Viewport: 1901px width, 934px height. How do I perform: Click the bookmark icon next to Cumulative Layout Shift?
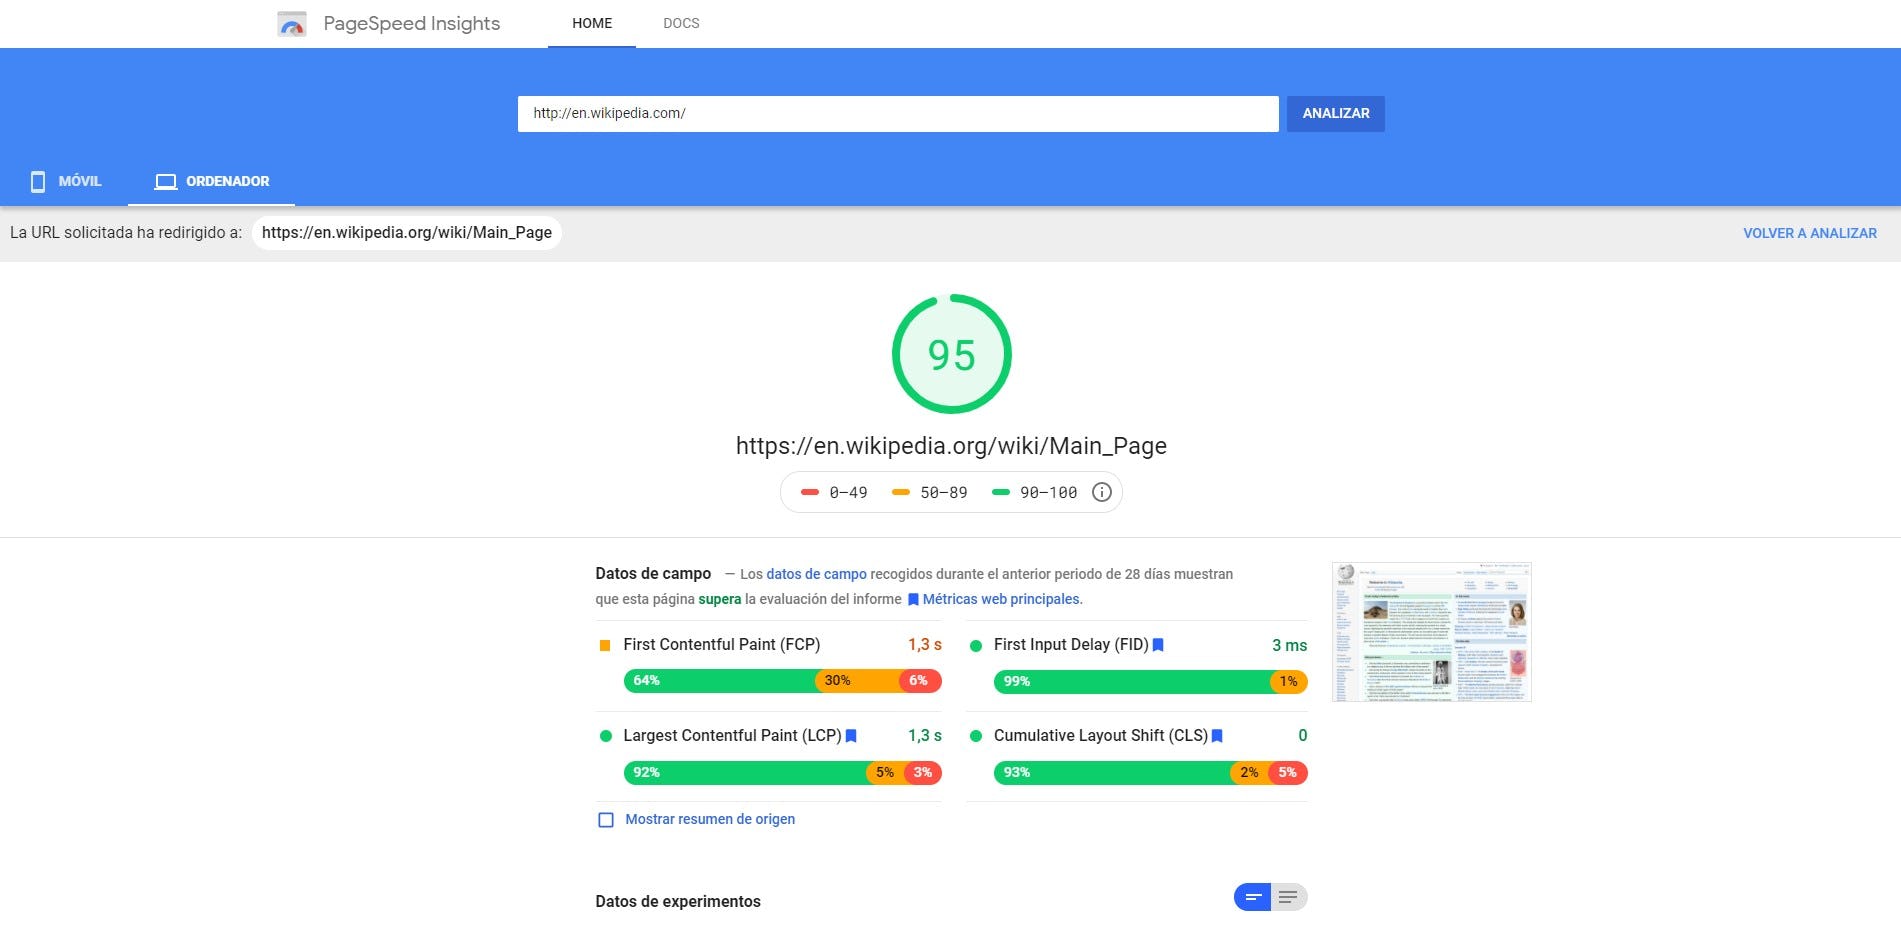click(x=1218, y=736)
